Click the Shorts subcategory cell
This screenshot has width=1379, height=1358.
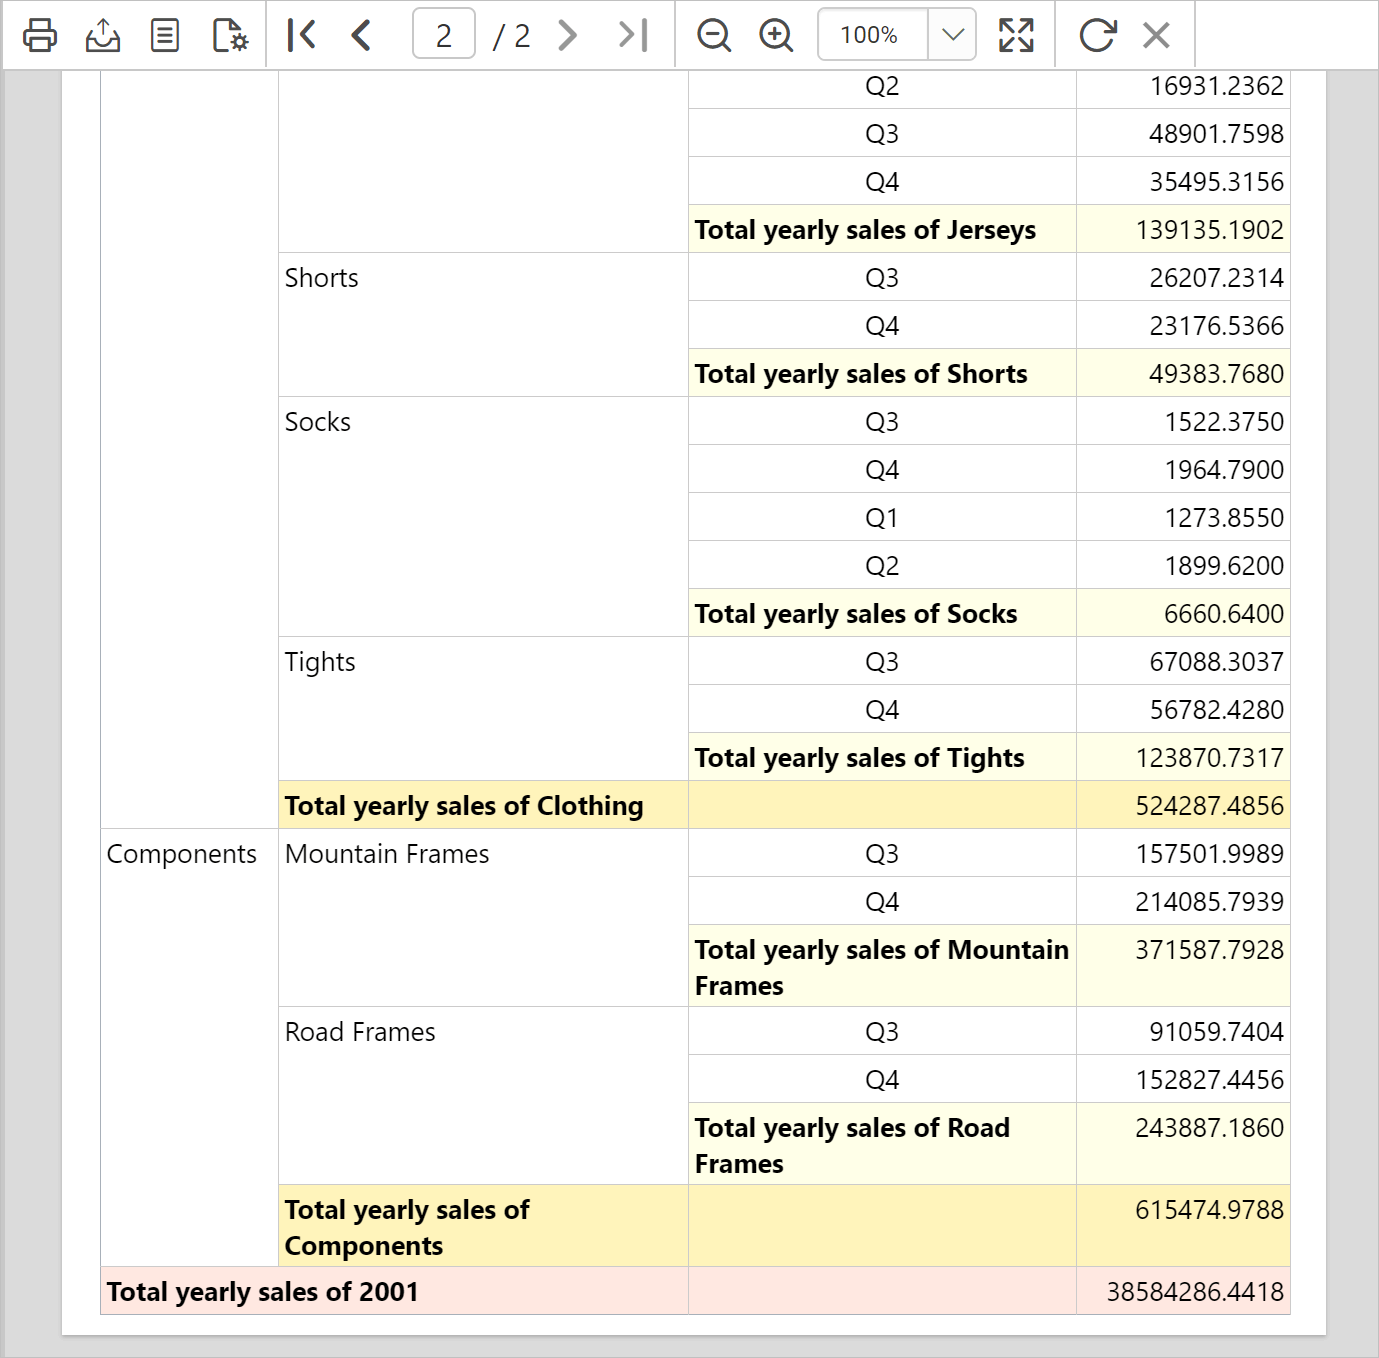point(483,325)
